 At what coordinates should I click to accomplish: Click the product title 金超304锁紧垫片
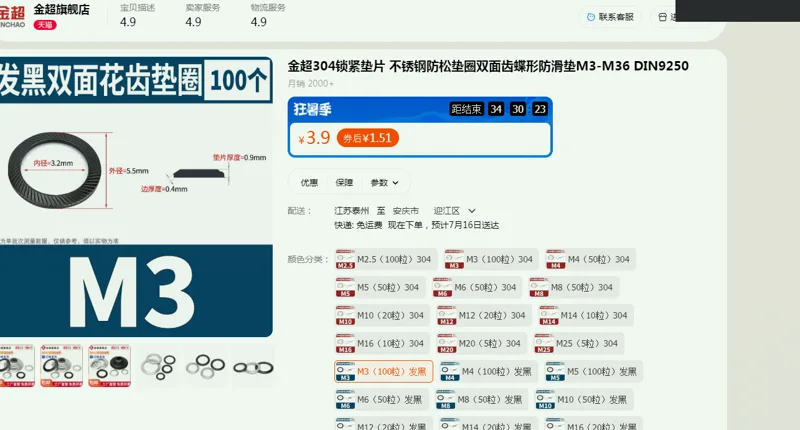(x=488, y=66)
